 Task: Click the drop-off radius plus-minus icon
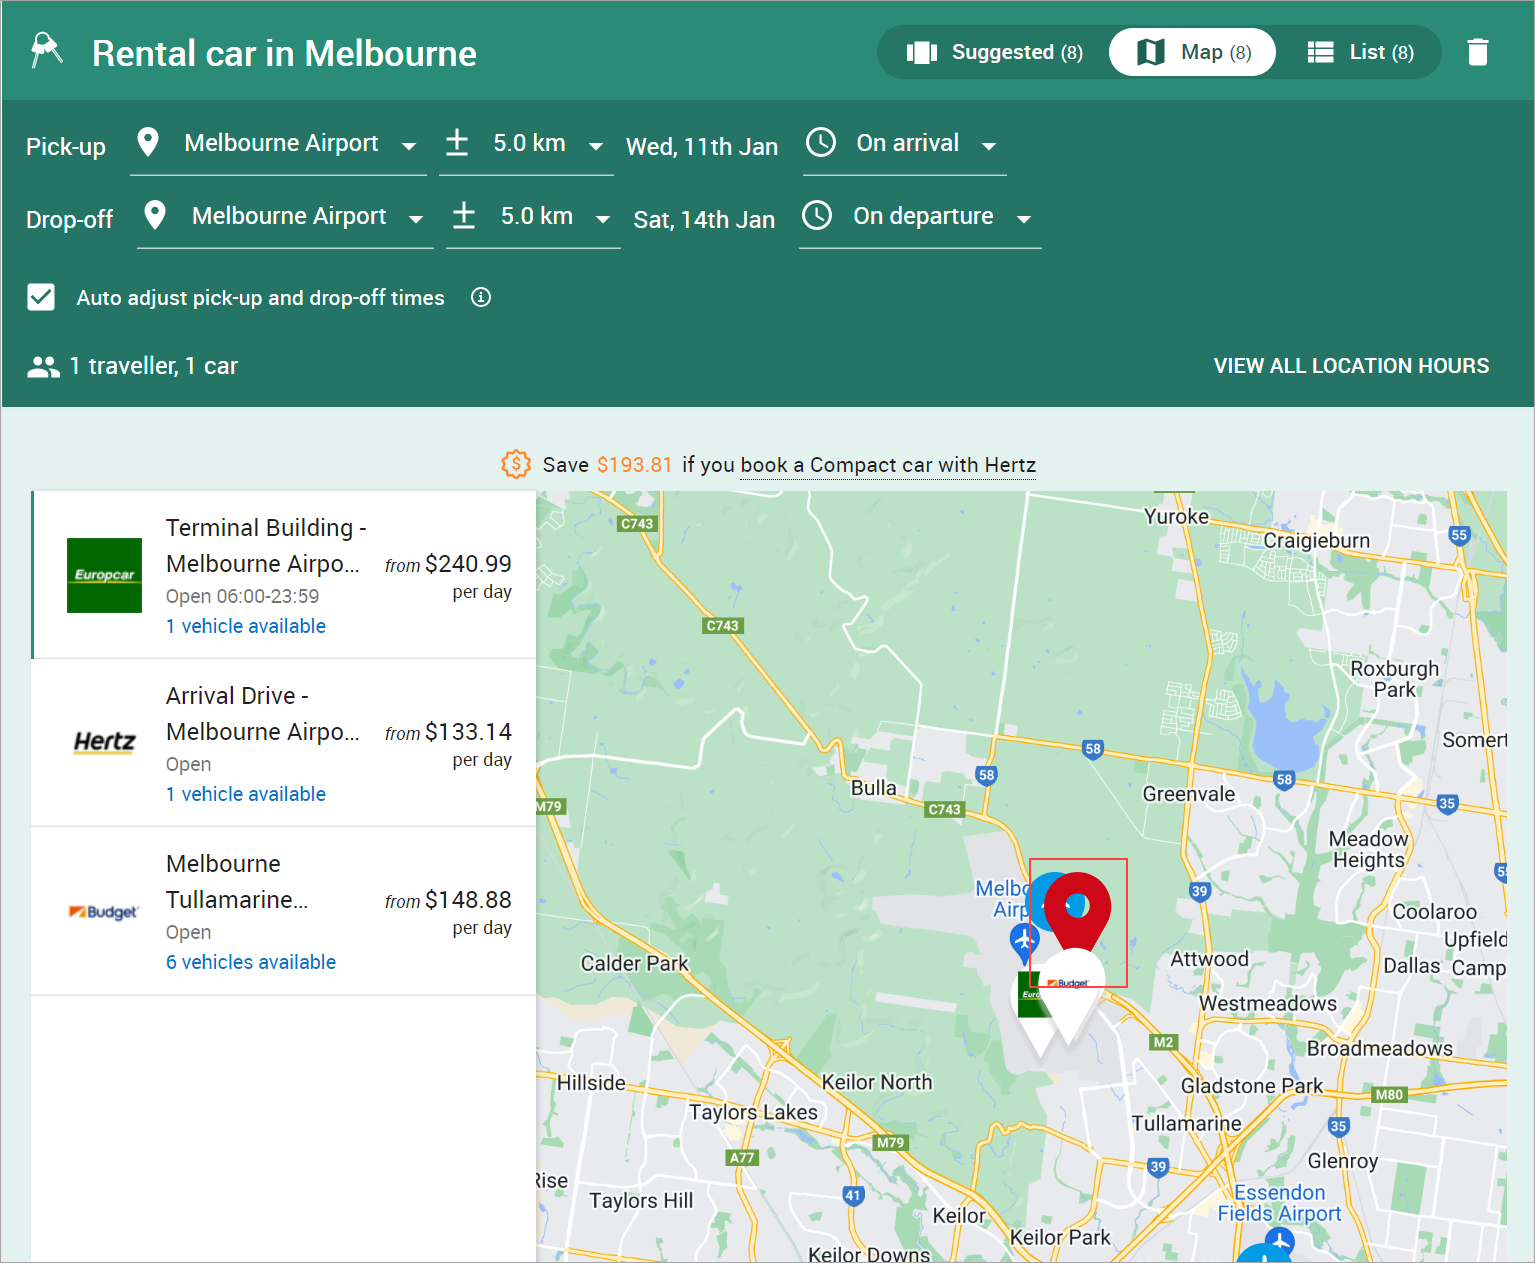pyautogui.click(x=464, y=216)
